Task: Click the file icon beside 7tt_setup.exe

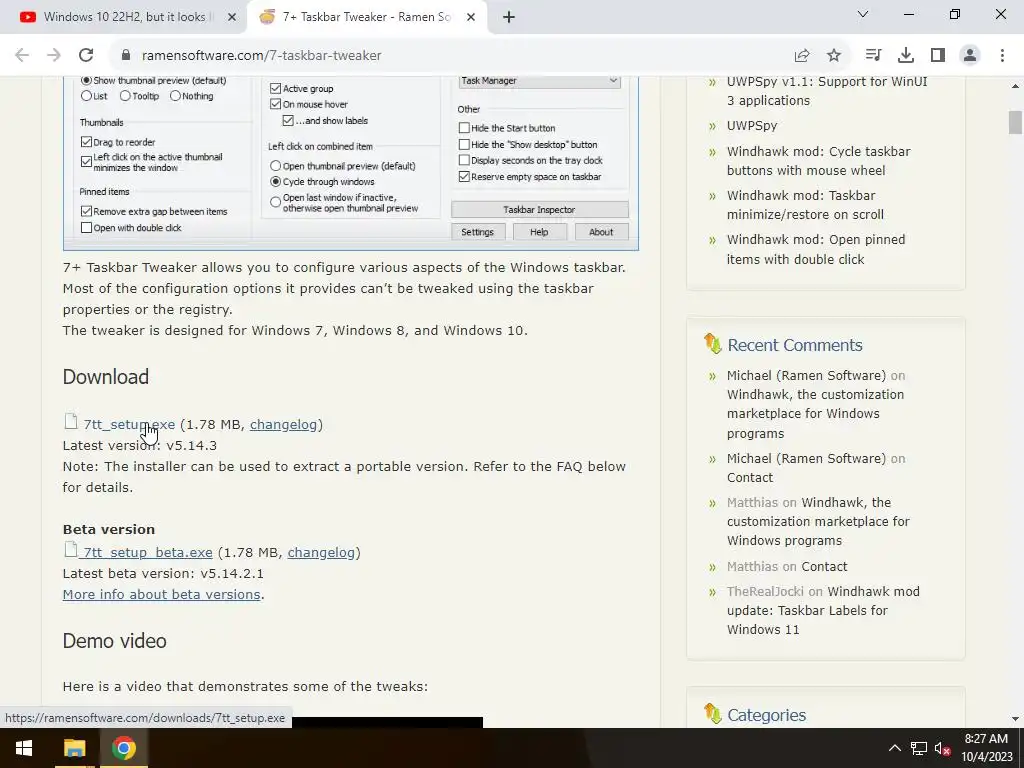Action: (71, 422)
